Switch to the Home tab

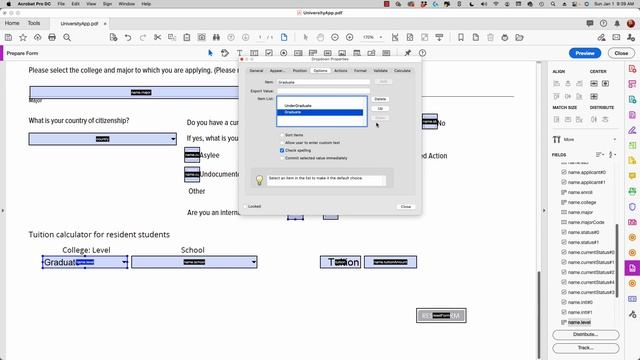pos(12,23)
